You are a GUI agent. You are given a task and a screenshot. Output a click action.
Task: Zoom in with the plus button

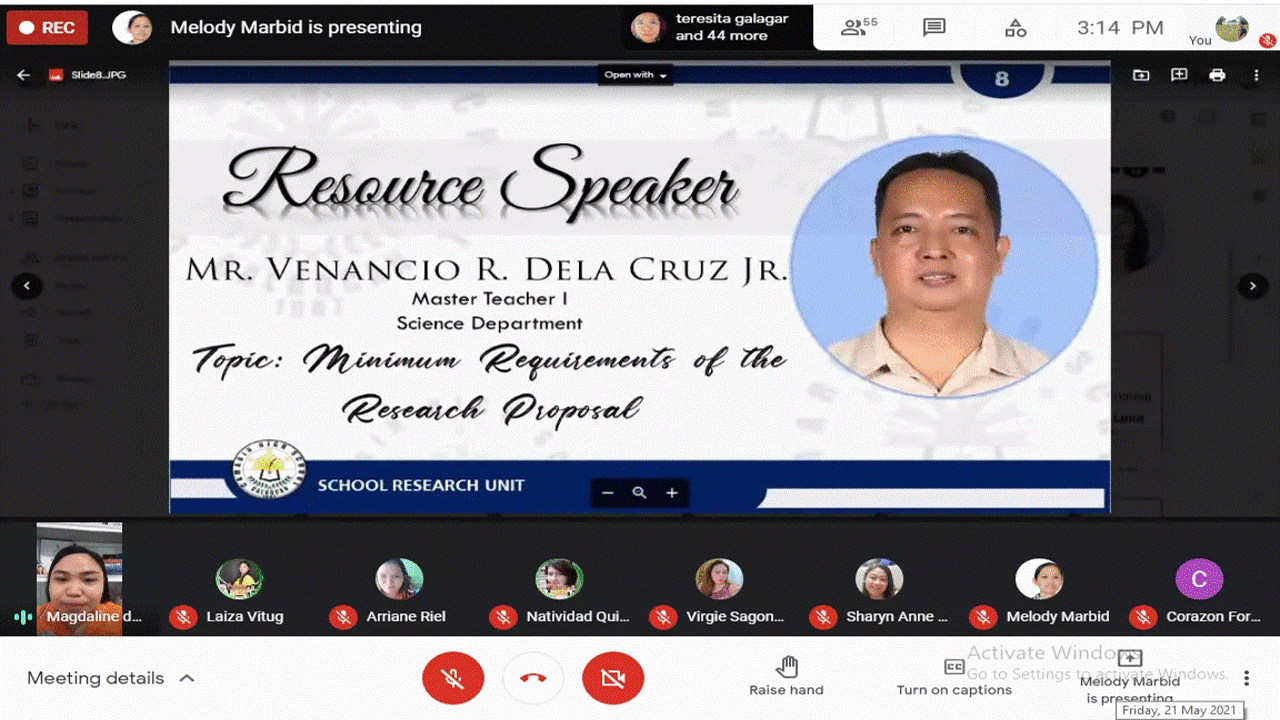[x=672, y=492]
